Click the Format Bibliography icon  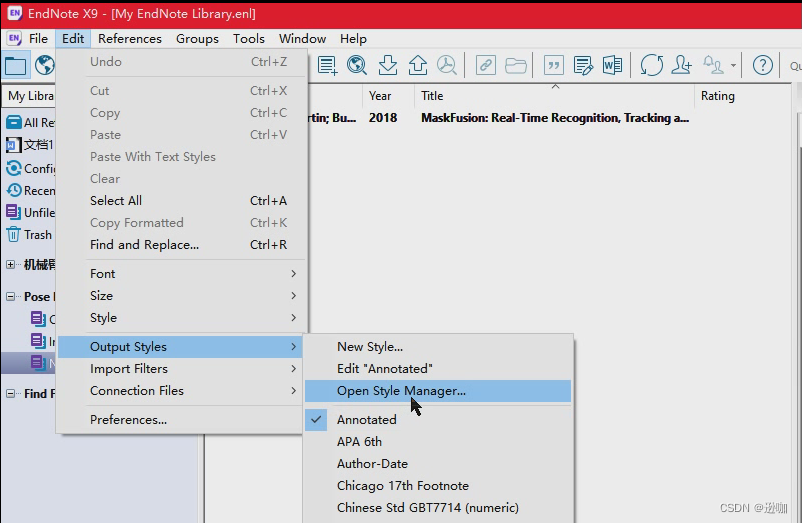583,65
